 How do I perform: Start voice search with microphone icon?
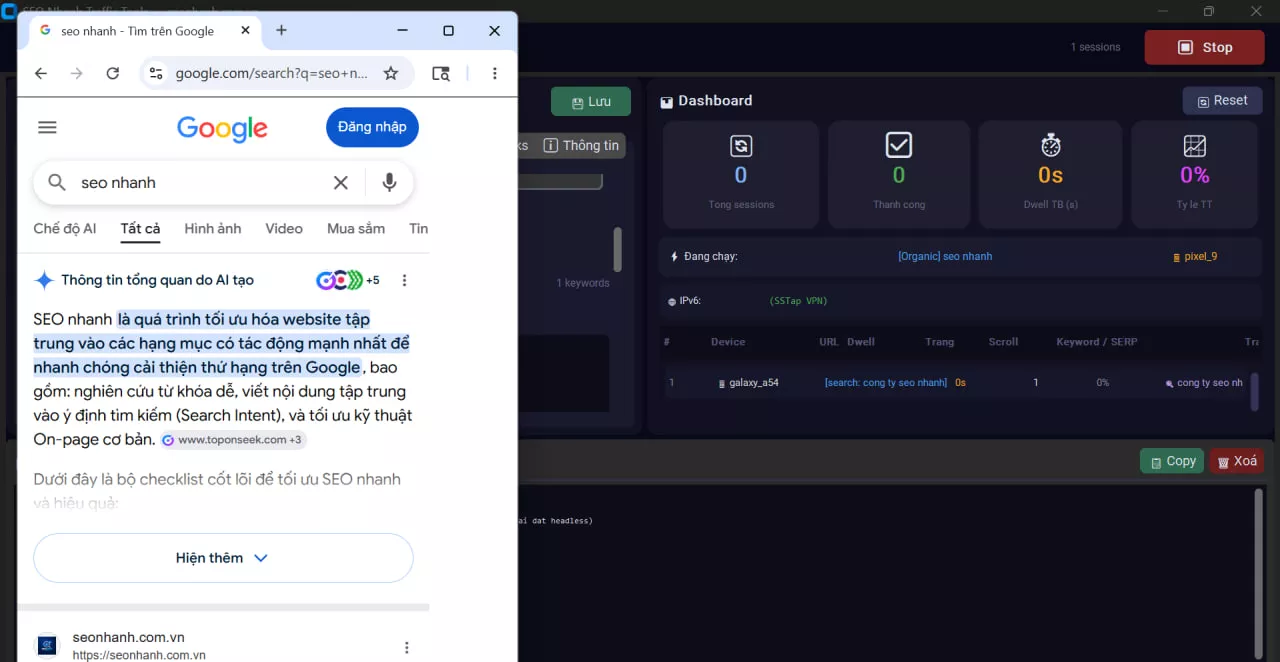click(389, 182)
